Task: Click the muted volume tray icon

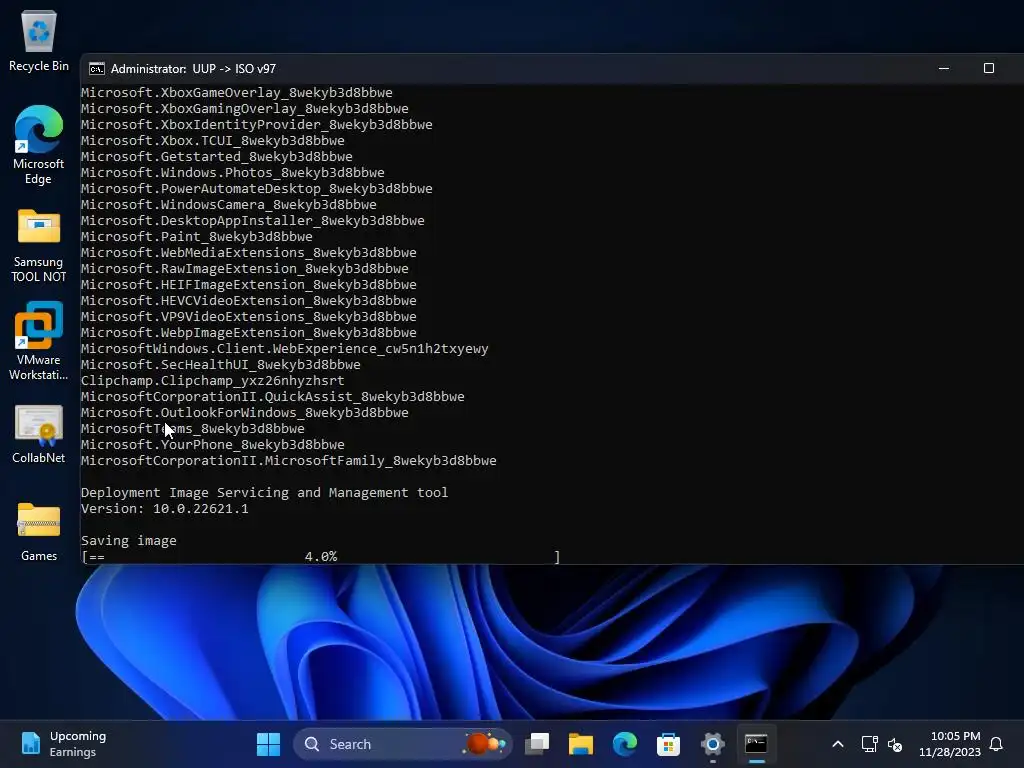Action: (x=895, y=744)
